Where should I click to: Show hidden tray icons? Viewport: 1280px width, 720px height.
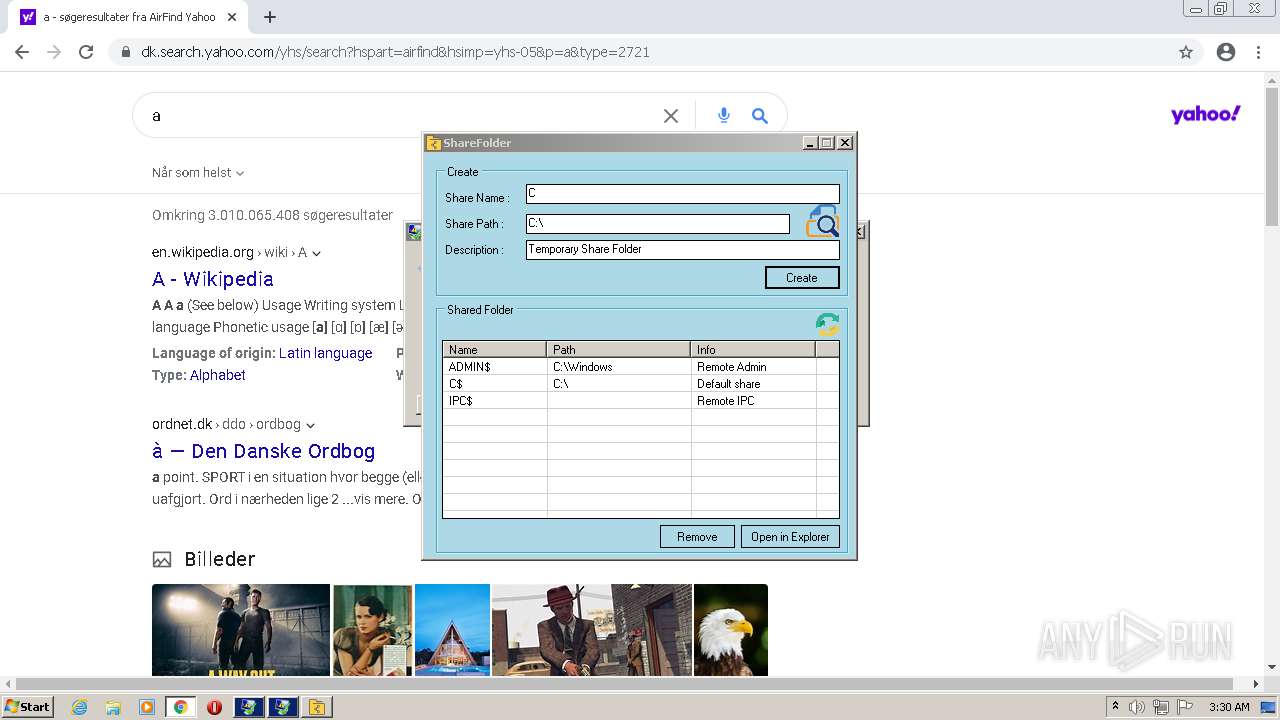[1115, 707]
